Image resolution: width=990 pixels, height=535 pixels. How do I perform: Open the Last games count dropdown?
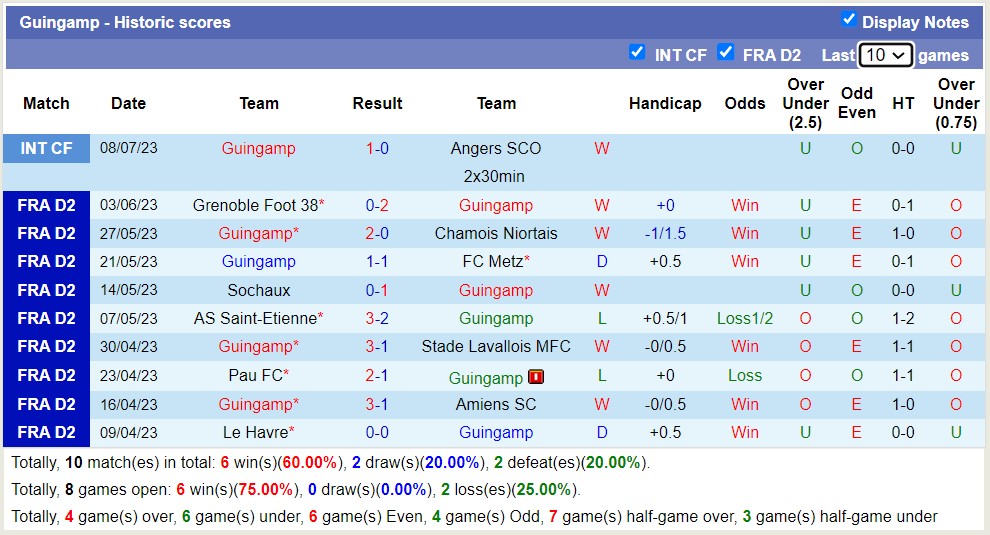(x=885, y=55)
